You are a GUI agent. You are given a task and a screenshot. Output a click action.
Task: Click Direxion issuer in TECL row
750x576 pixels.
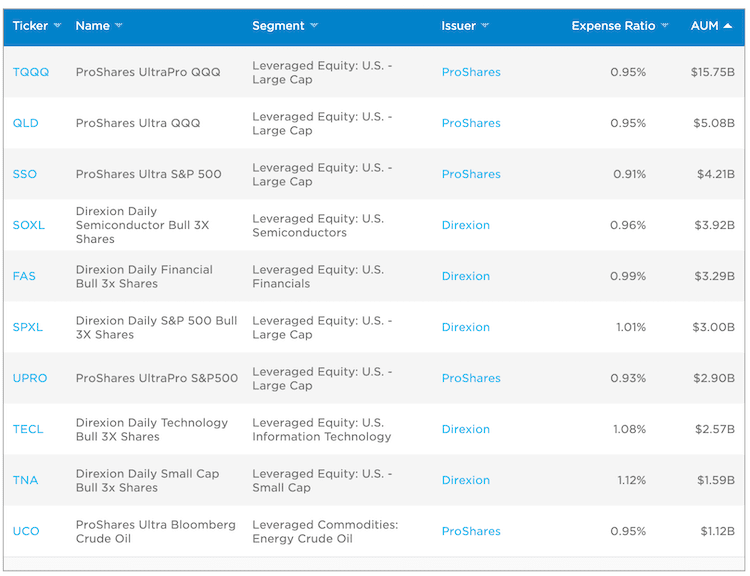pos(466,429)
